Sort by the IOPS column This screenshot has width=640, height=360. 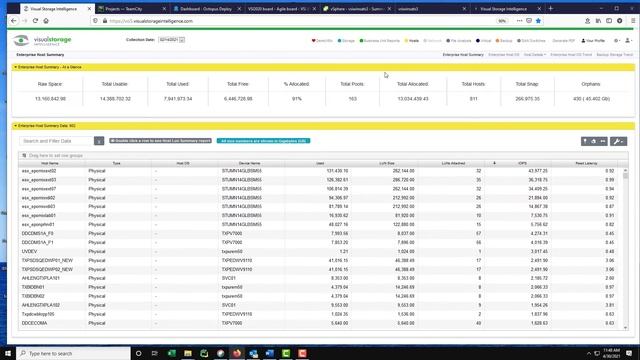(522, 163)
